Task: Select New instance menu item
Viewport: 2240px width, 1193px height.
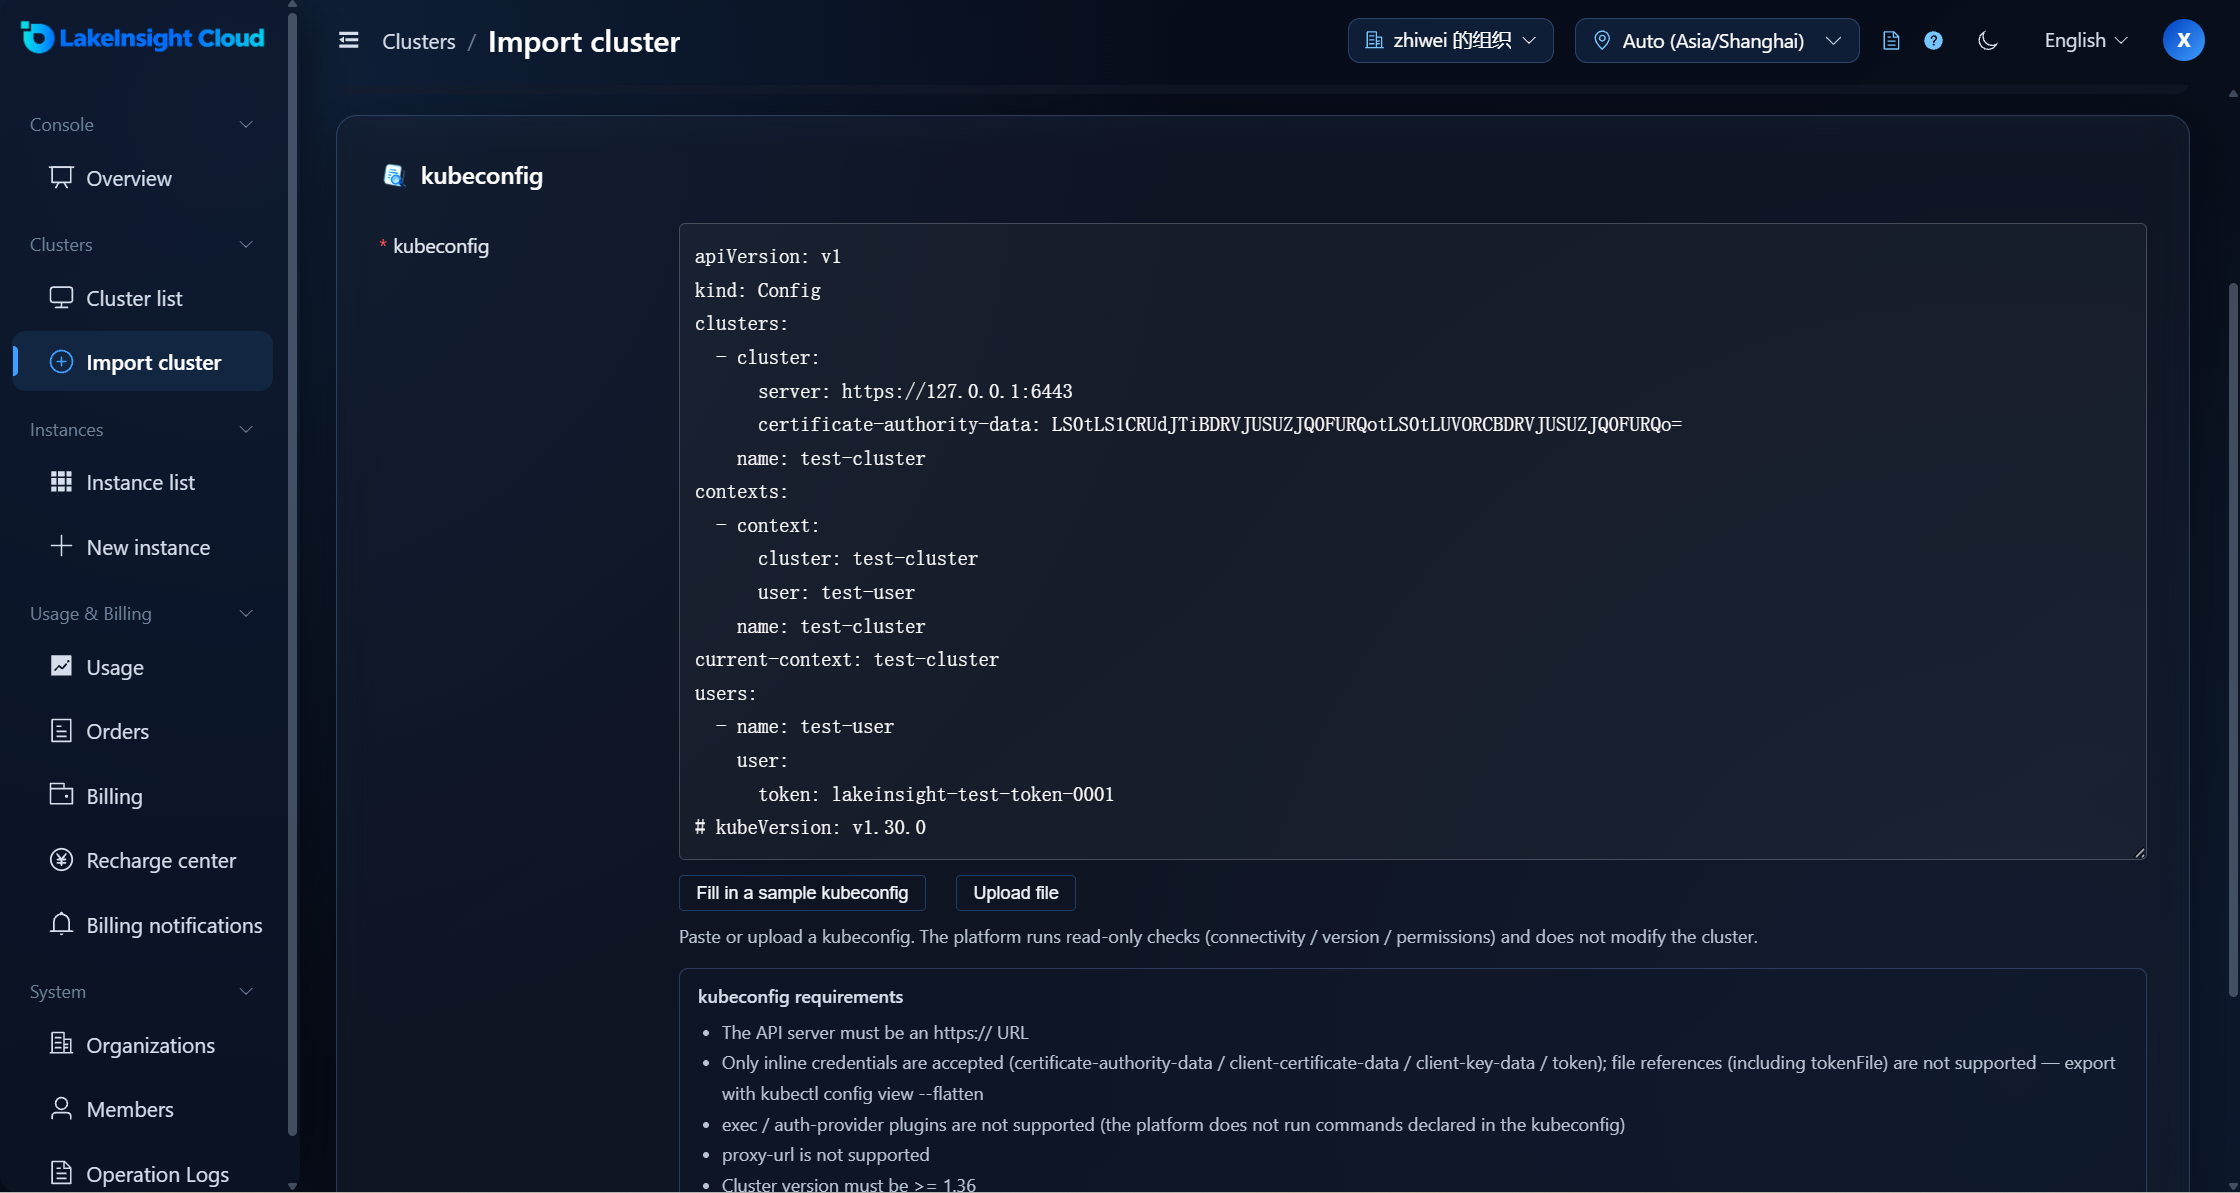Action: [x=142, y=547]
